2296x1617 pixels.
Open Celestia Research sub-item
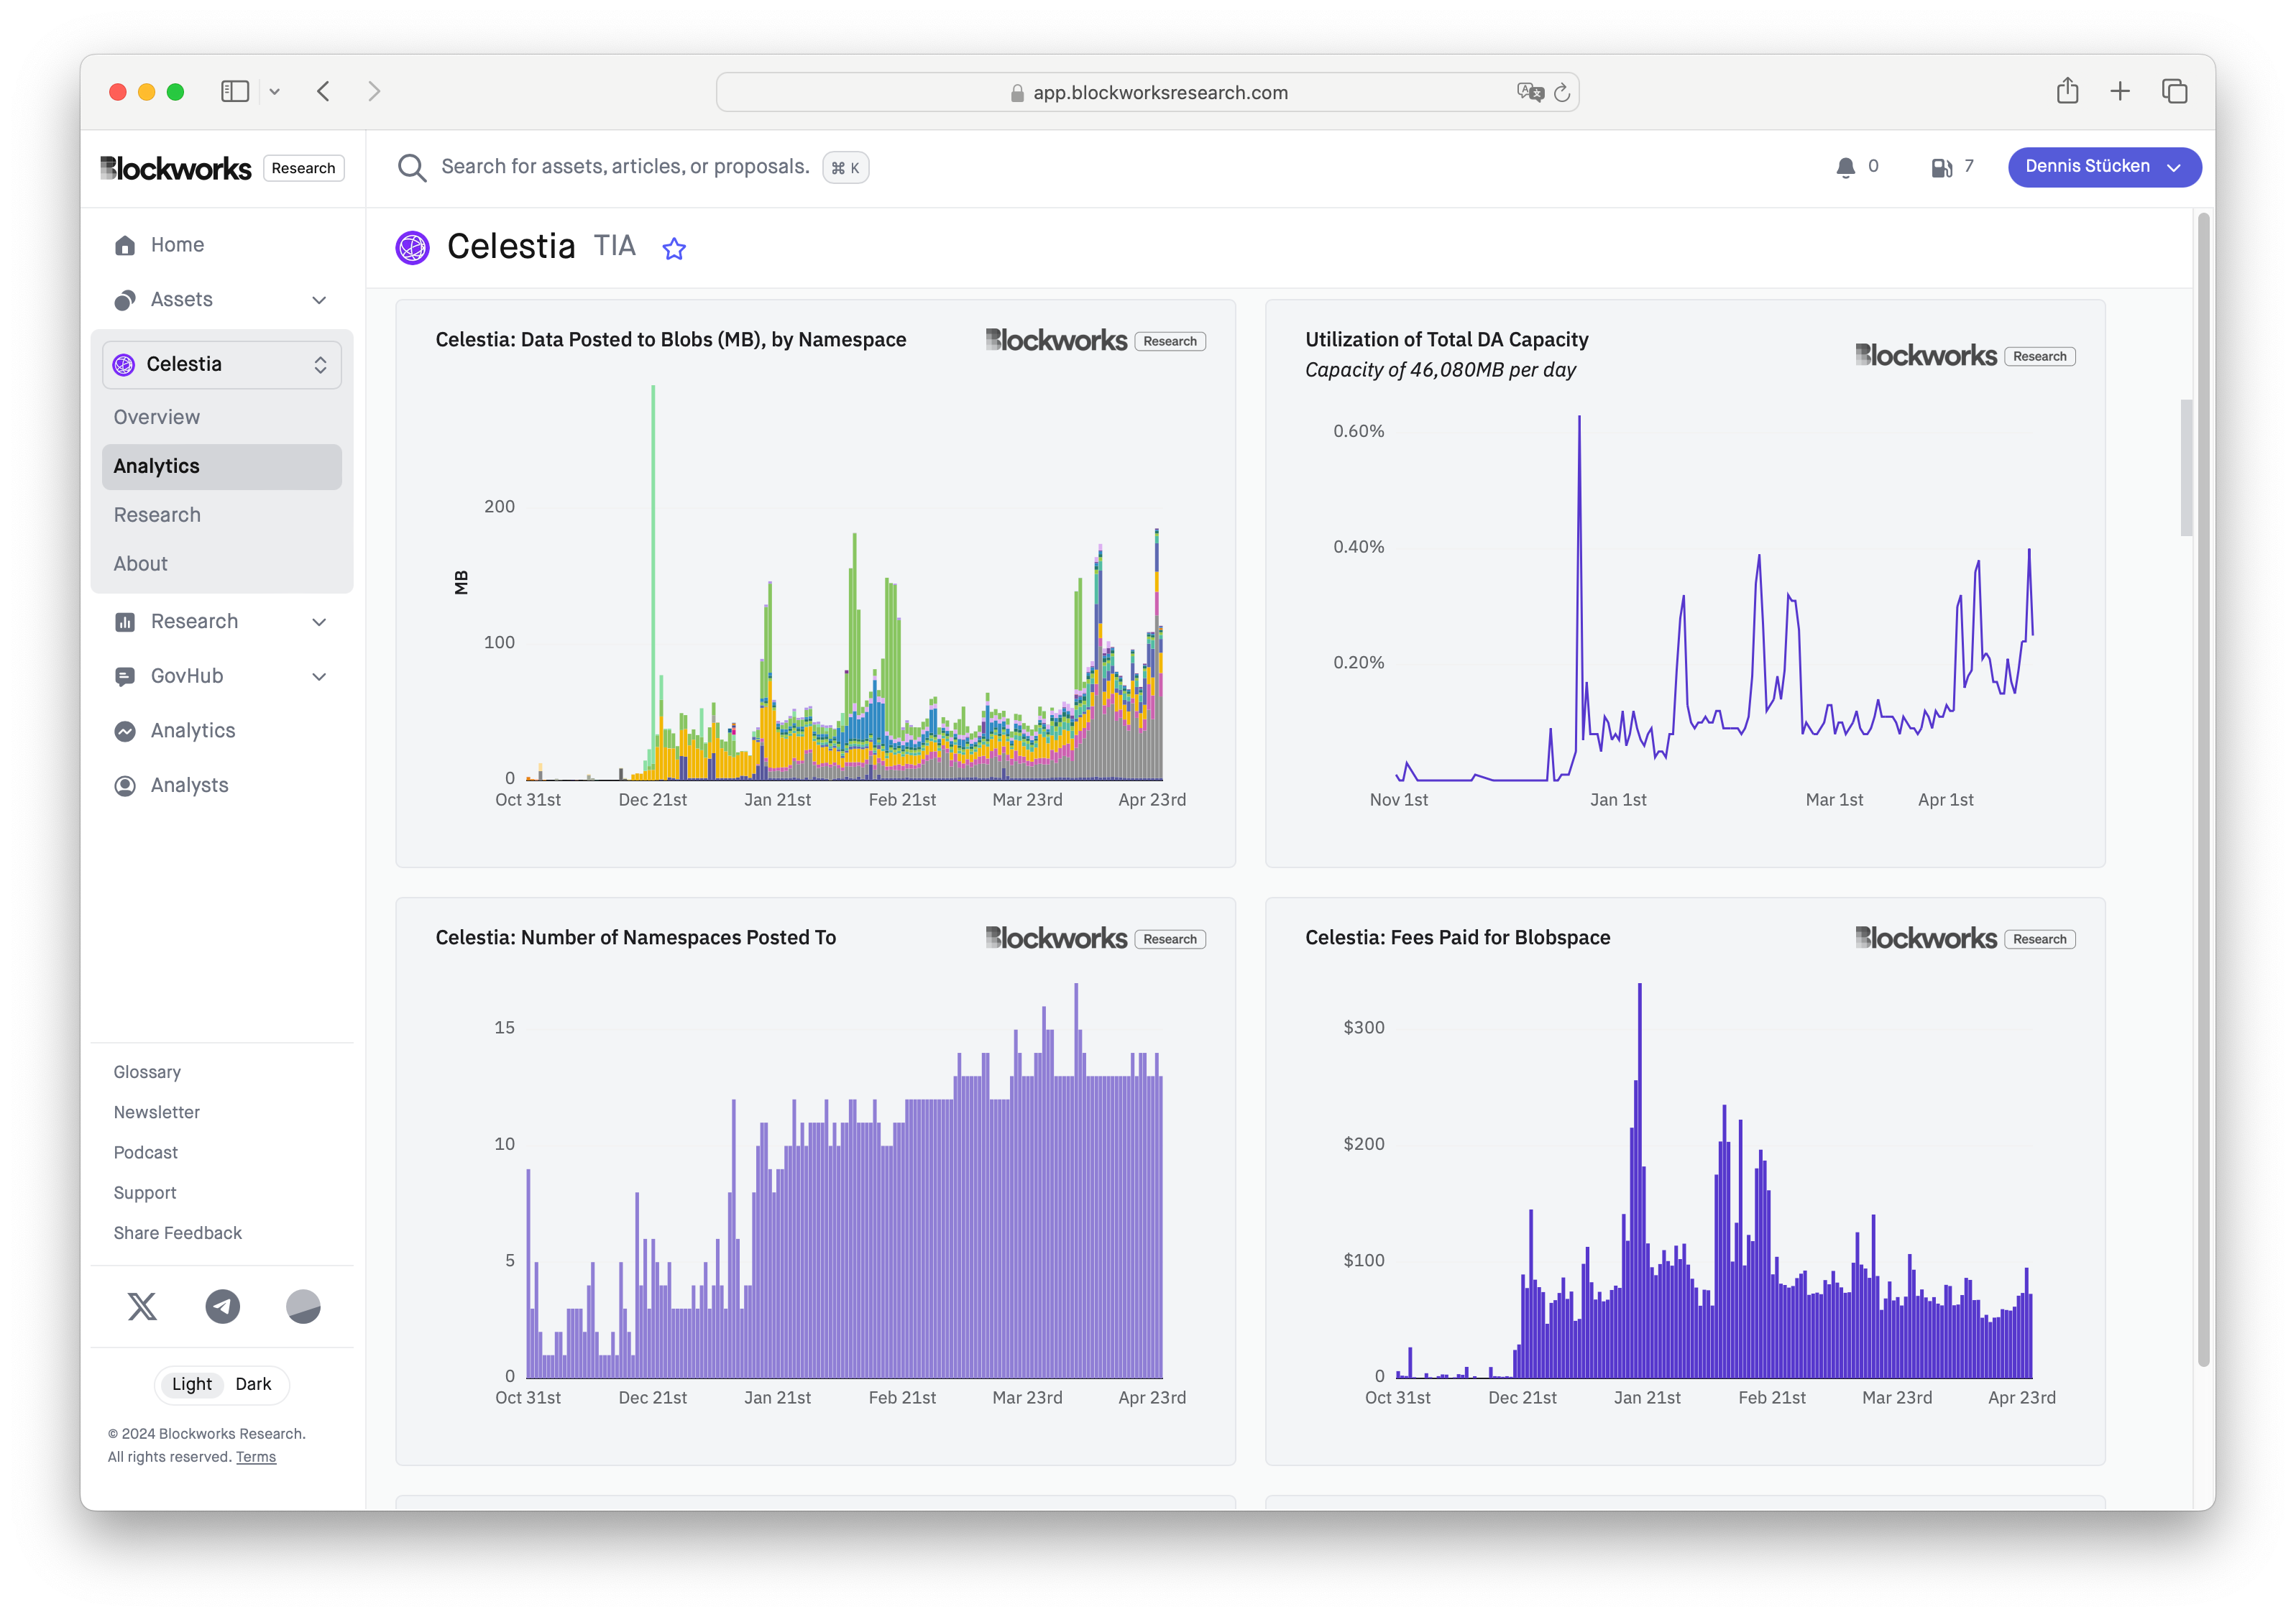coord(157,515)
